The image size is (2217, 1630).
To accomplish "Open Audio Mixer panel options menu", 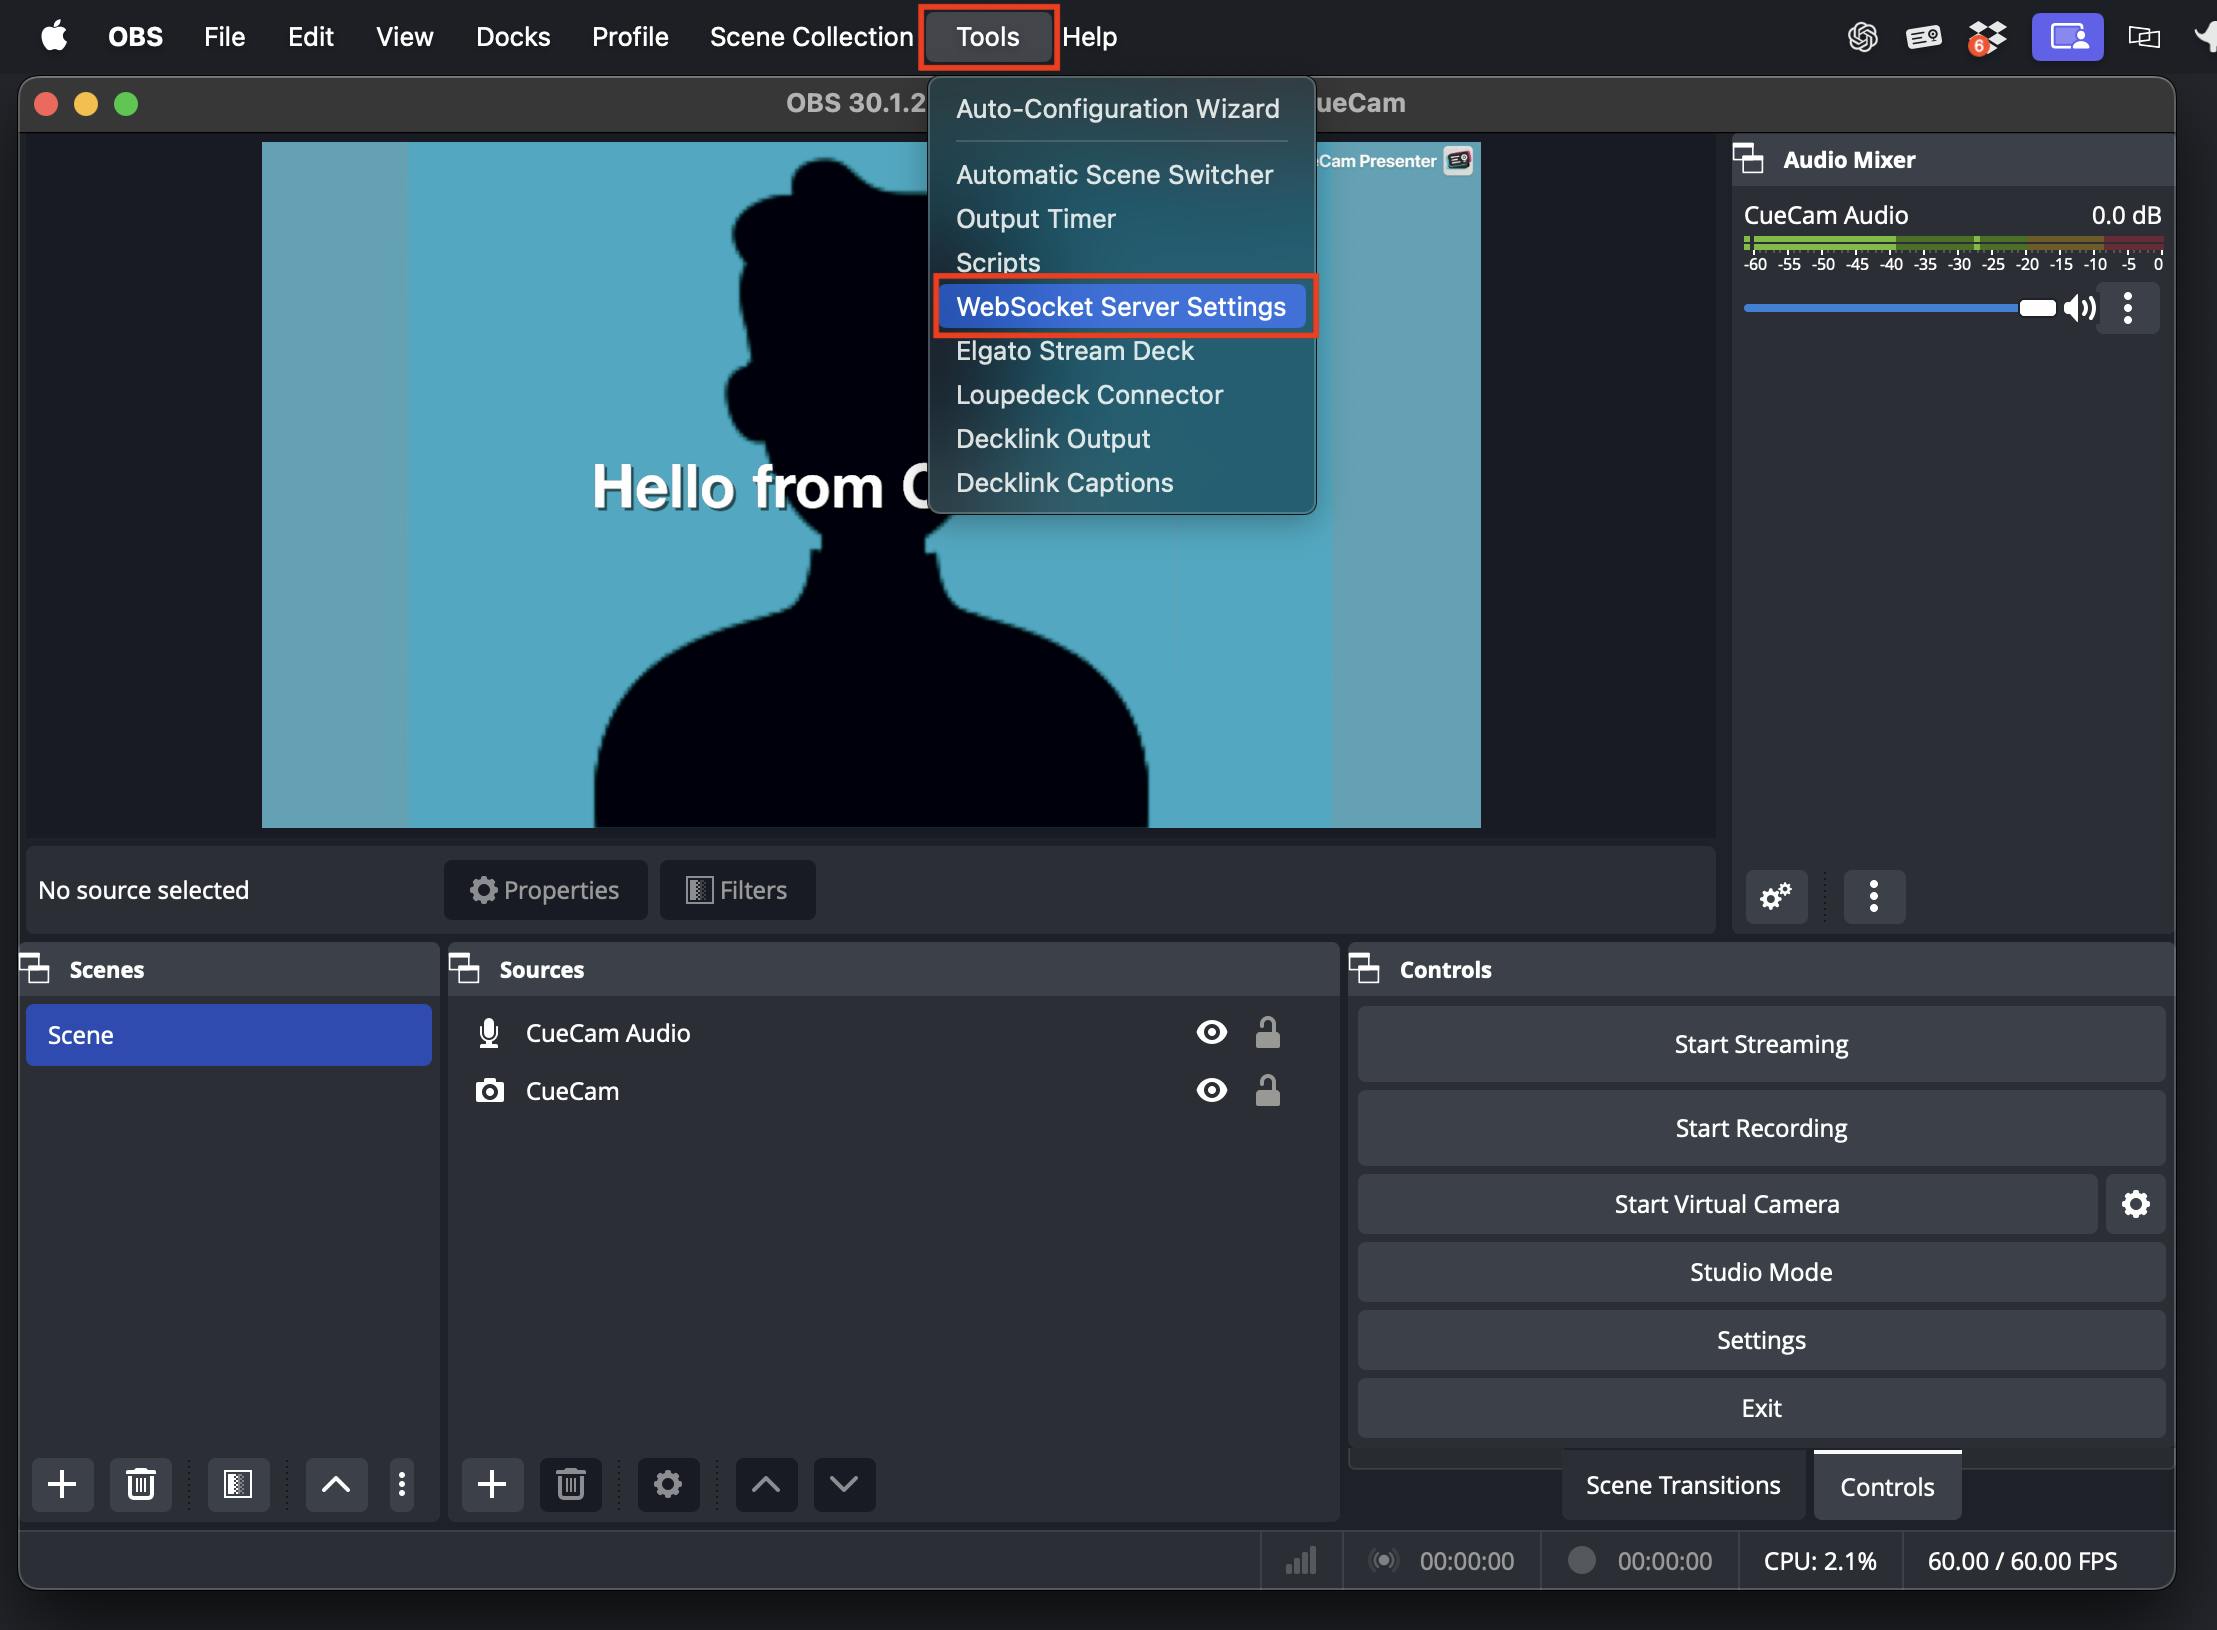I will click(x=1874, y=896).
